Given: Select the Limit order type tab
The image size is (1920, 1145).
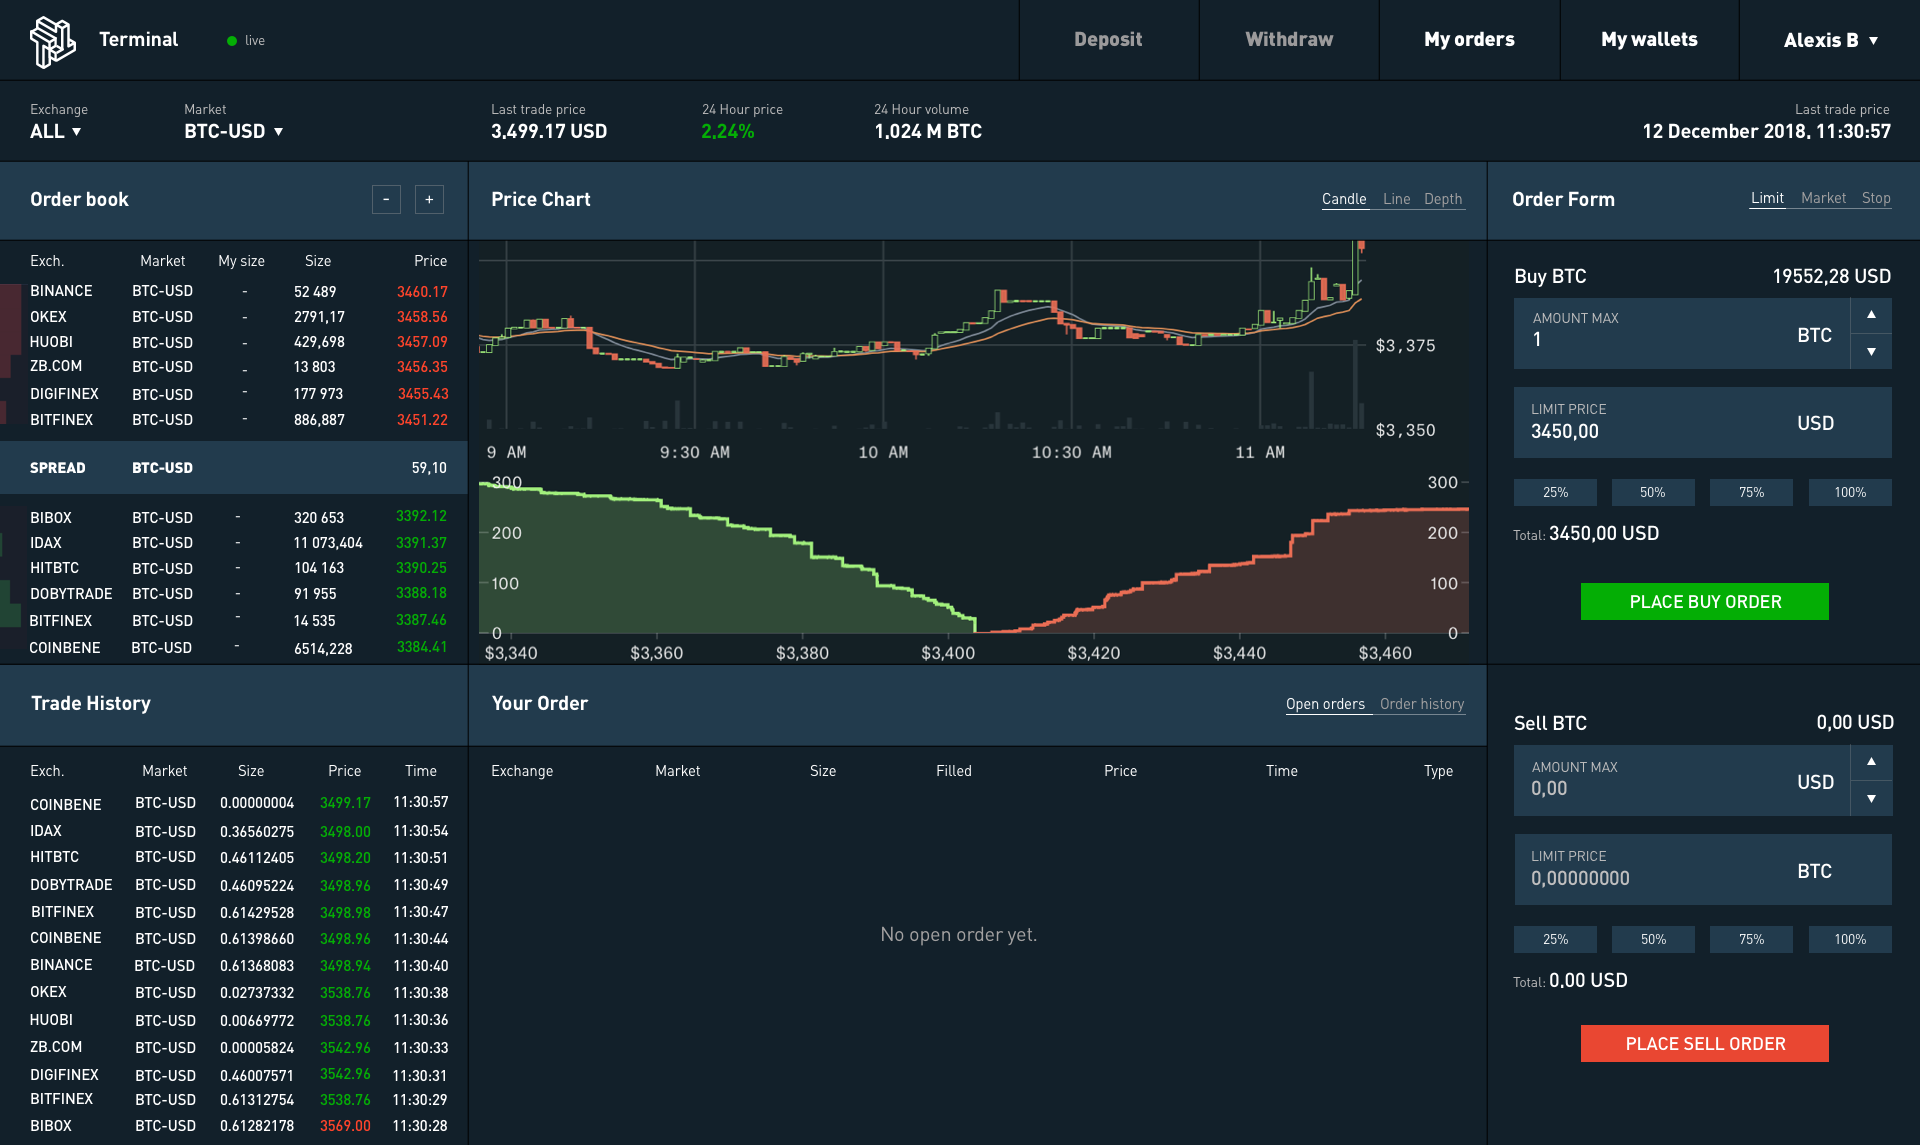Looking at the screenshot, I should point(1767,198).
